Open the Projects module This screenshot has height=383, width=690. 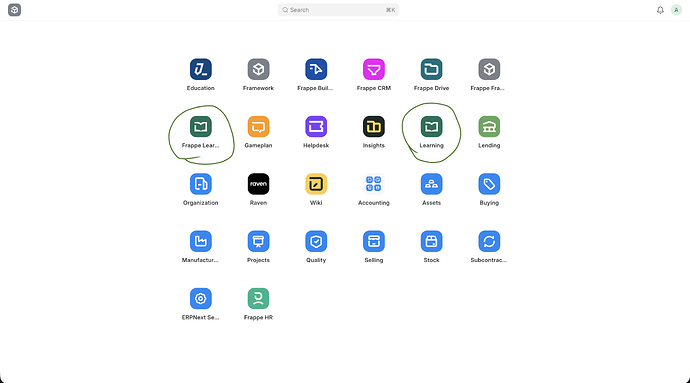258,241
